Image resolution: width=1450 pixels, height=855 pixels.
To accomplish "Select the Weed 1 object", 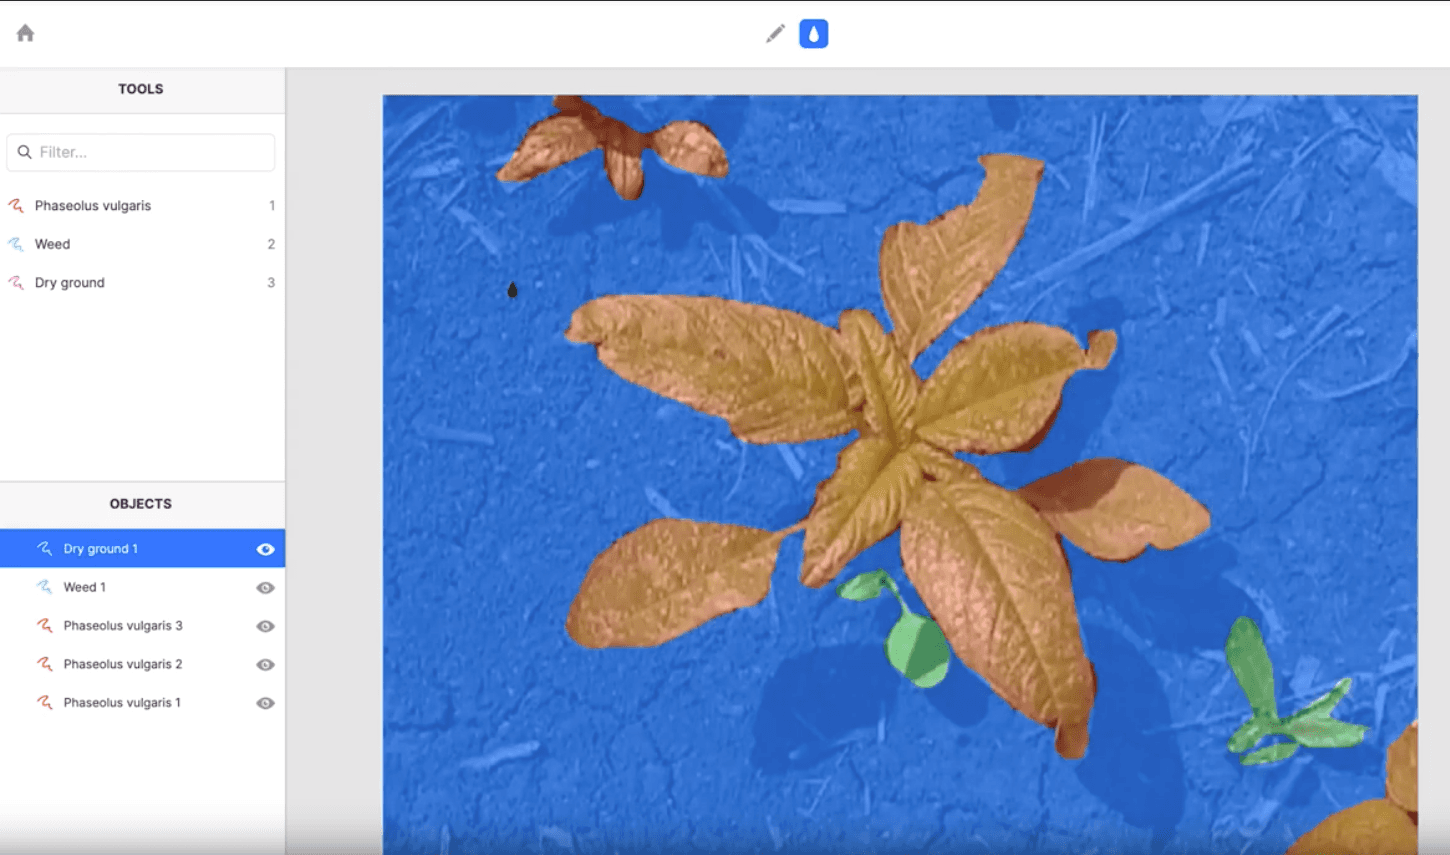I will click(141, 587).
